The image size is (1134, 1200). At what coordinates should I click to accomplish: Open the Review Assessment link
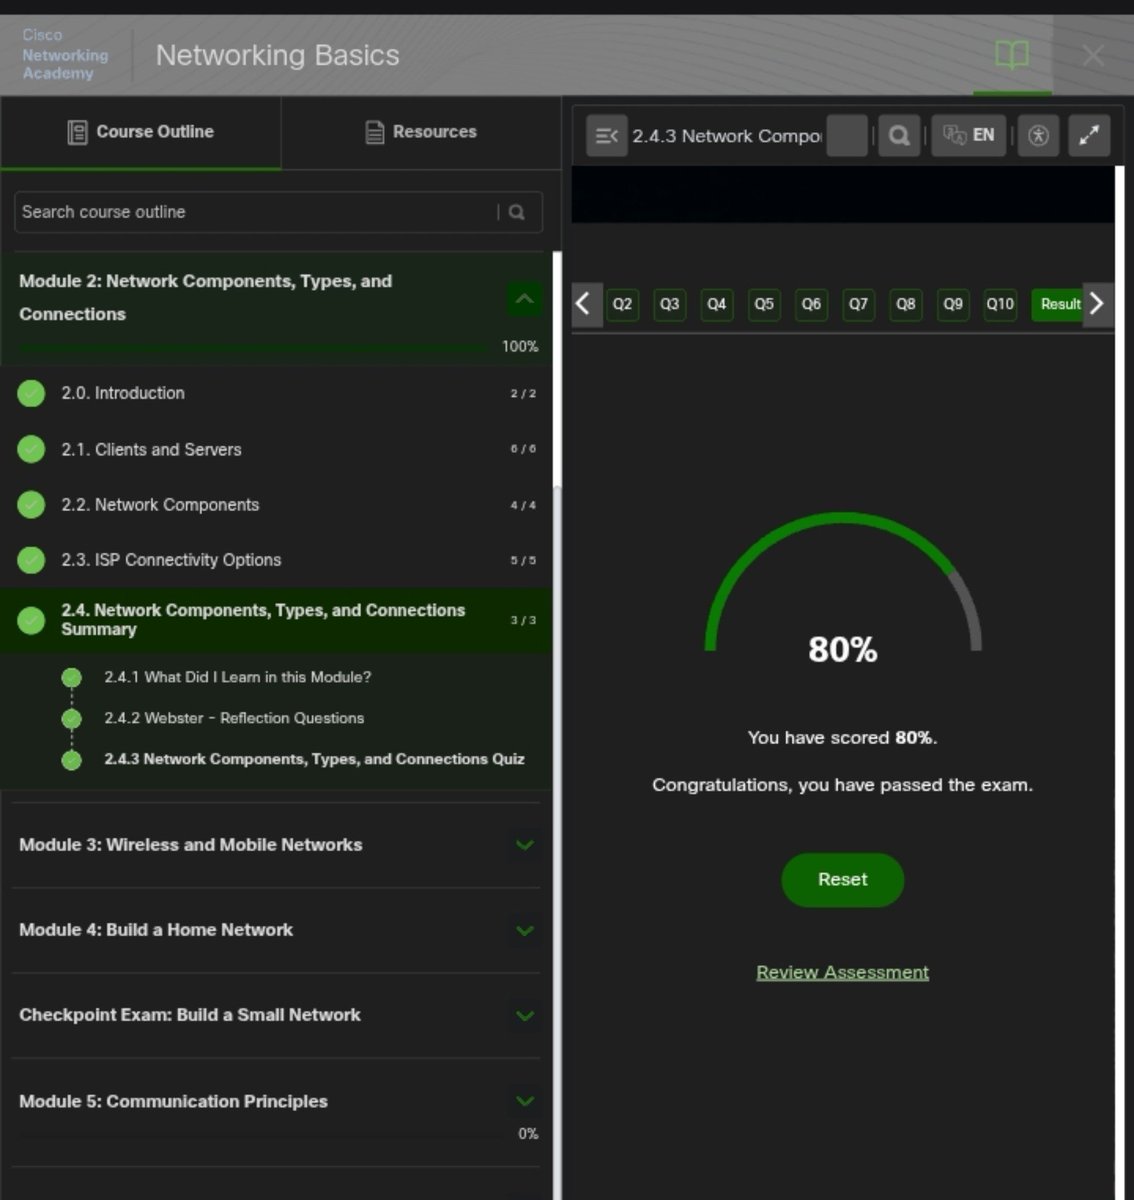tap(842, 972)
